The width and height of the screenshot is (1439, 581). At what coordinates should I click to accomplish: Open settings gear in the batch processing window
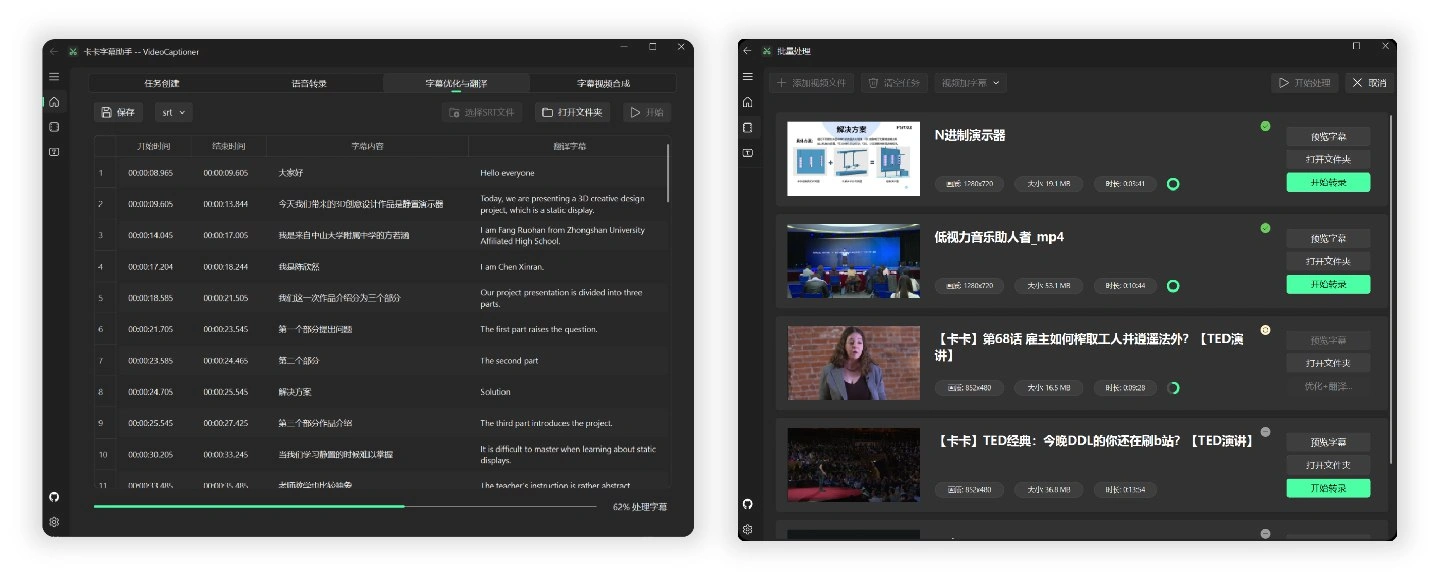[747, 529]
